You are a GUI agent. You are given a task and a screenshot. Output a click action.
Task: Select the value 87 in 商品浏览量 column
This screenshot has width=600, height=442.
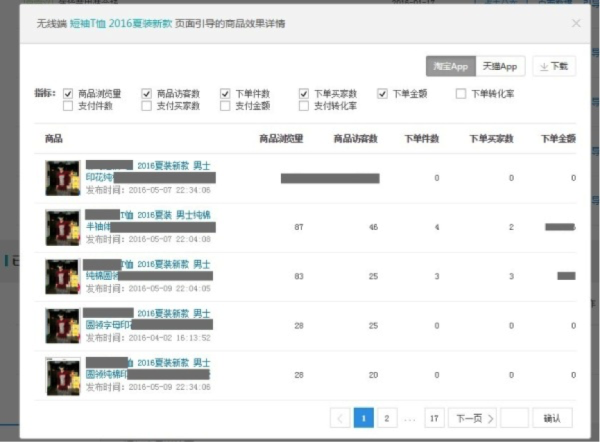299,227
